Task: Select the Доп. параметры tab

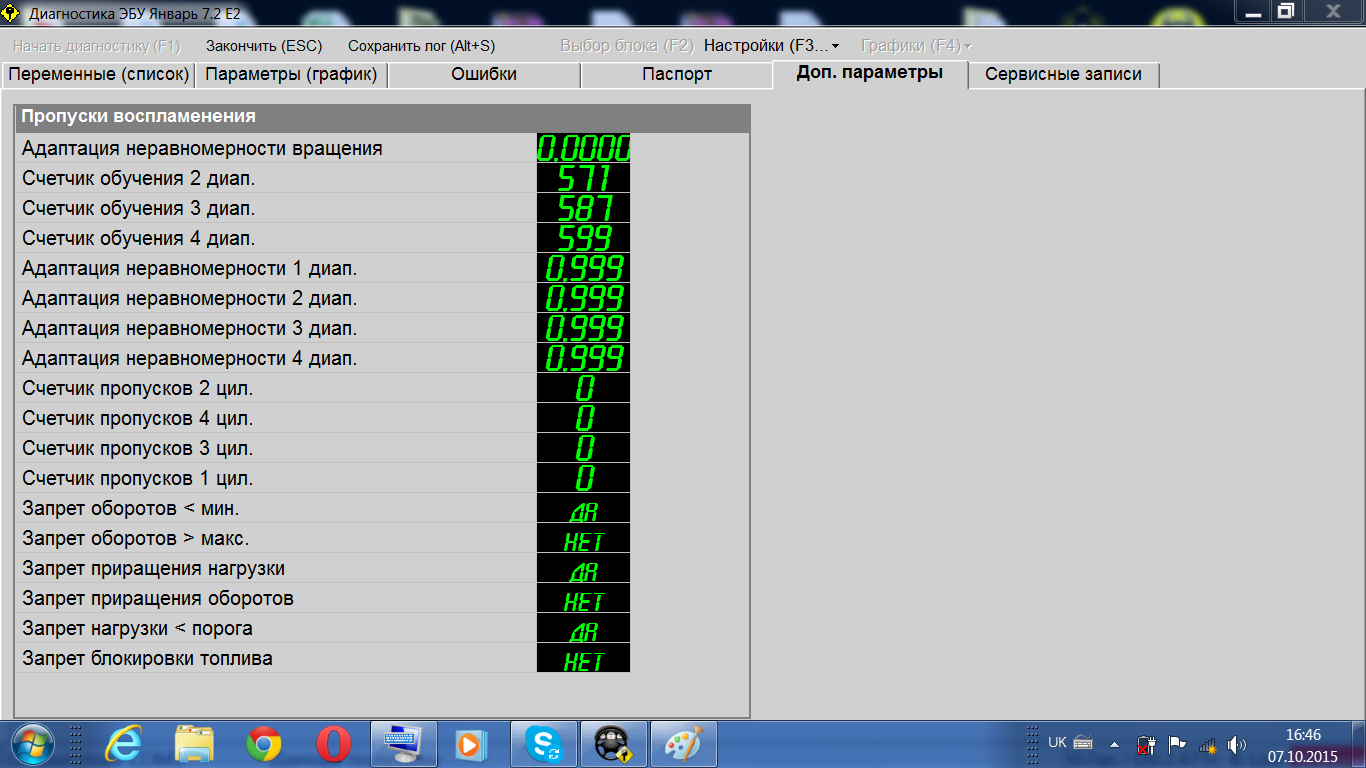Action: pos(870,74)
